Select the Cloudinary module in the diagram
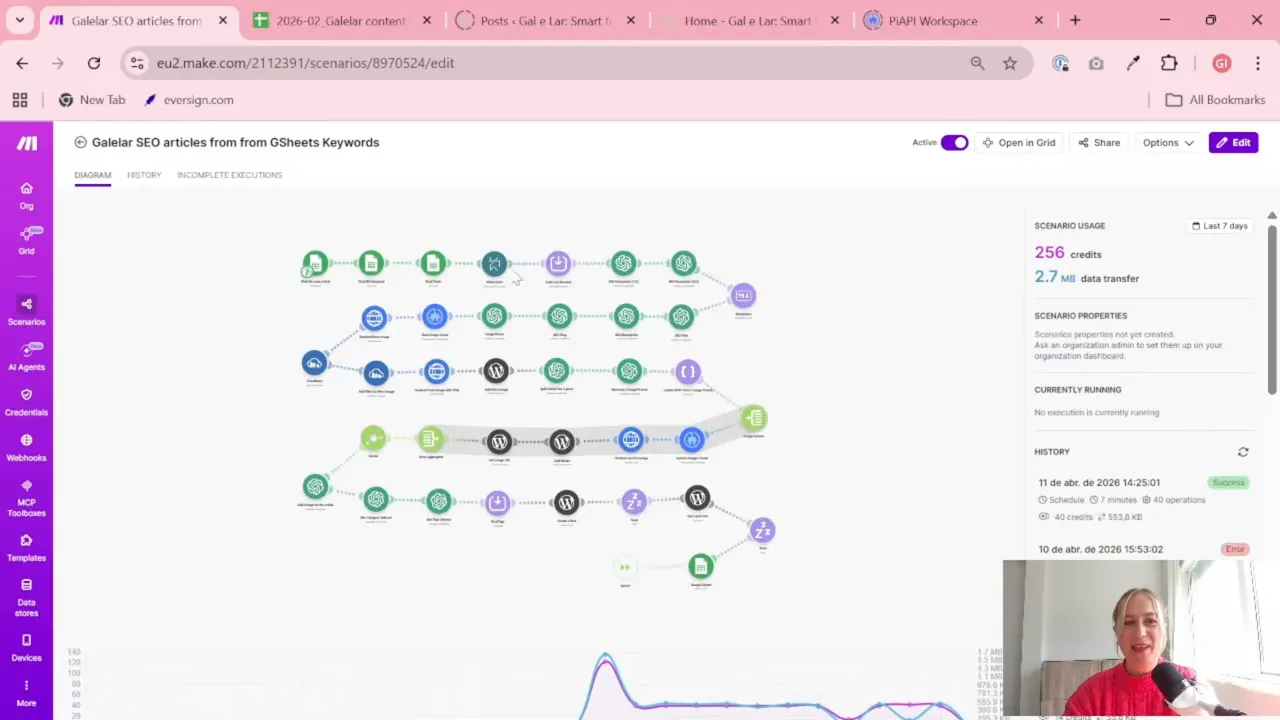Image resolution: width=1280 pixels, height=720 pixels. coord(314,362)
